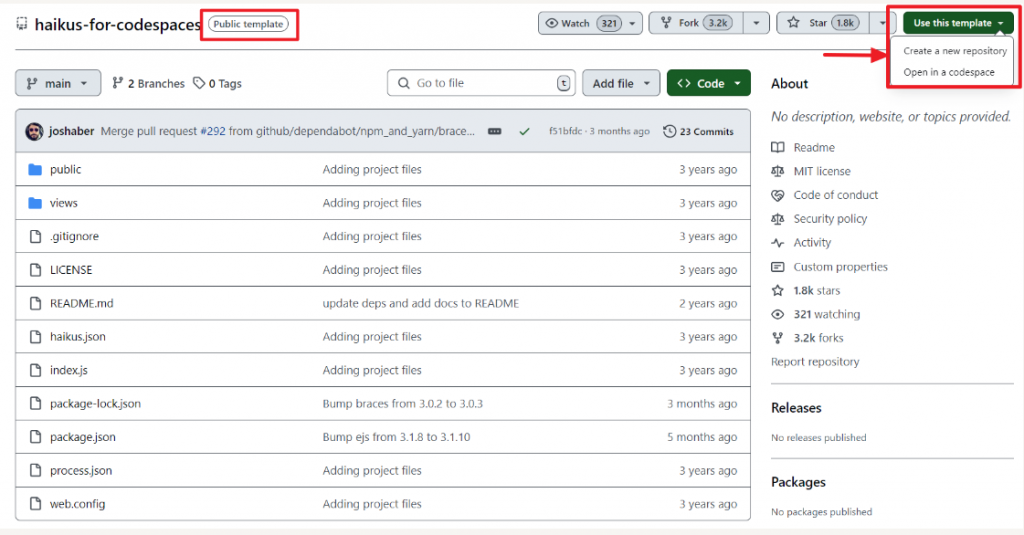Open the green Code dropdown

709,83
